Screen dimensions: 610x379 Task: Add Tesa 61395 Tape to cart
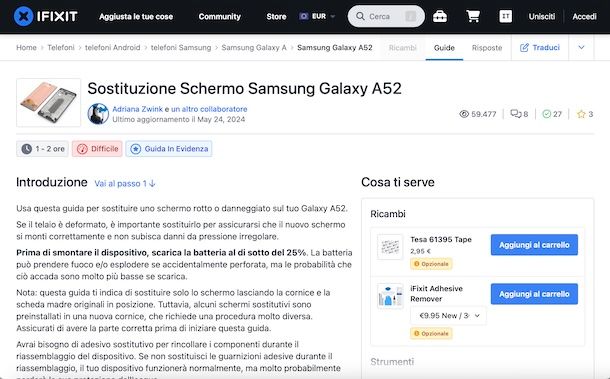[534, 245]
